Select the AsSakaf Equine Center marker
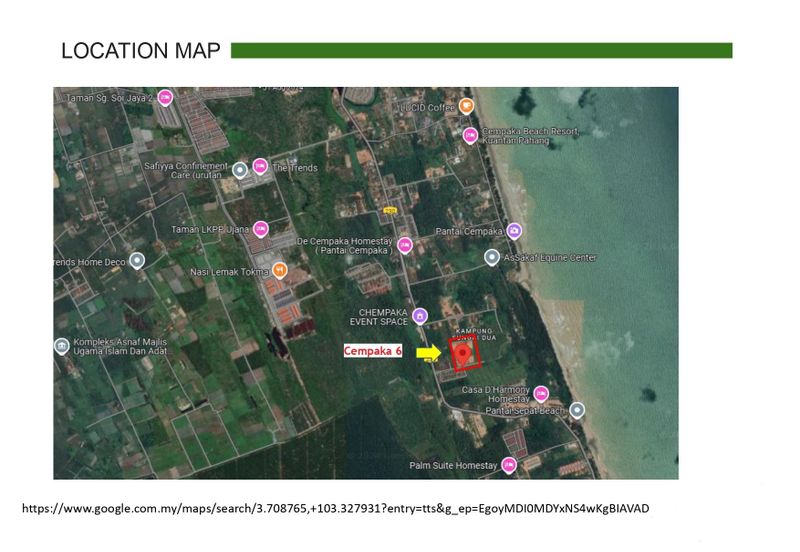800x552 pixels. click(x=492, y=257)
